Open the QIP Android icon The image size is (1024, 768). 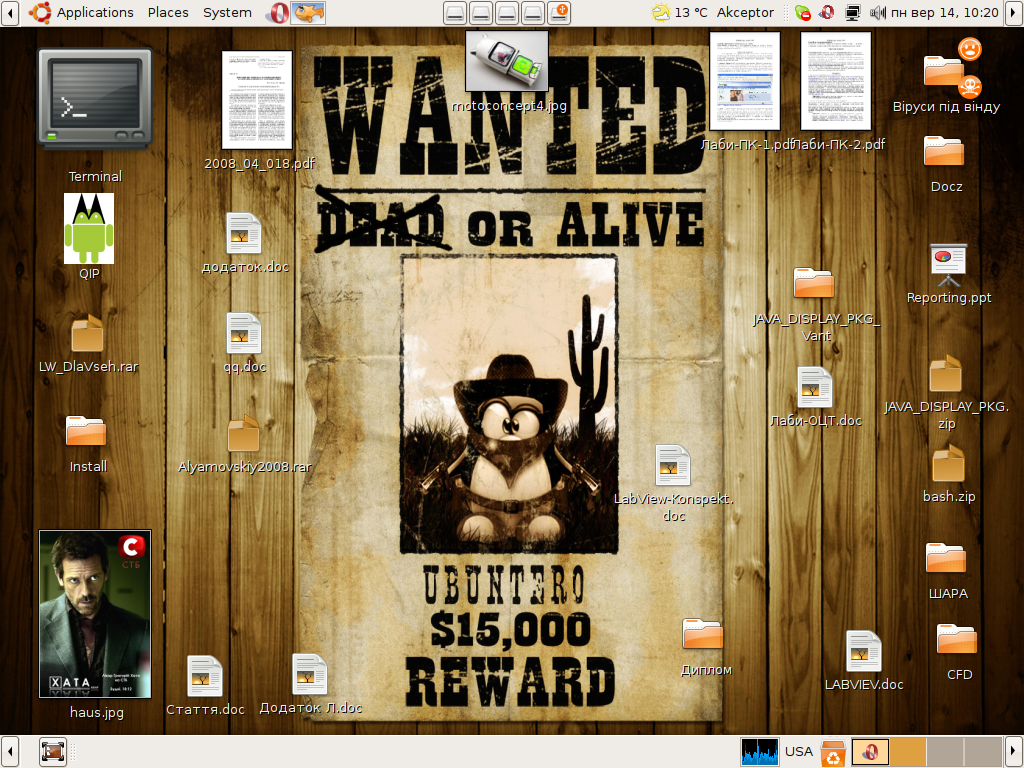point(89,228)
